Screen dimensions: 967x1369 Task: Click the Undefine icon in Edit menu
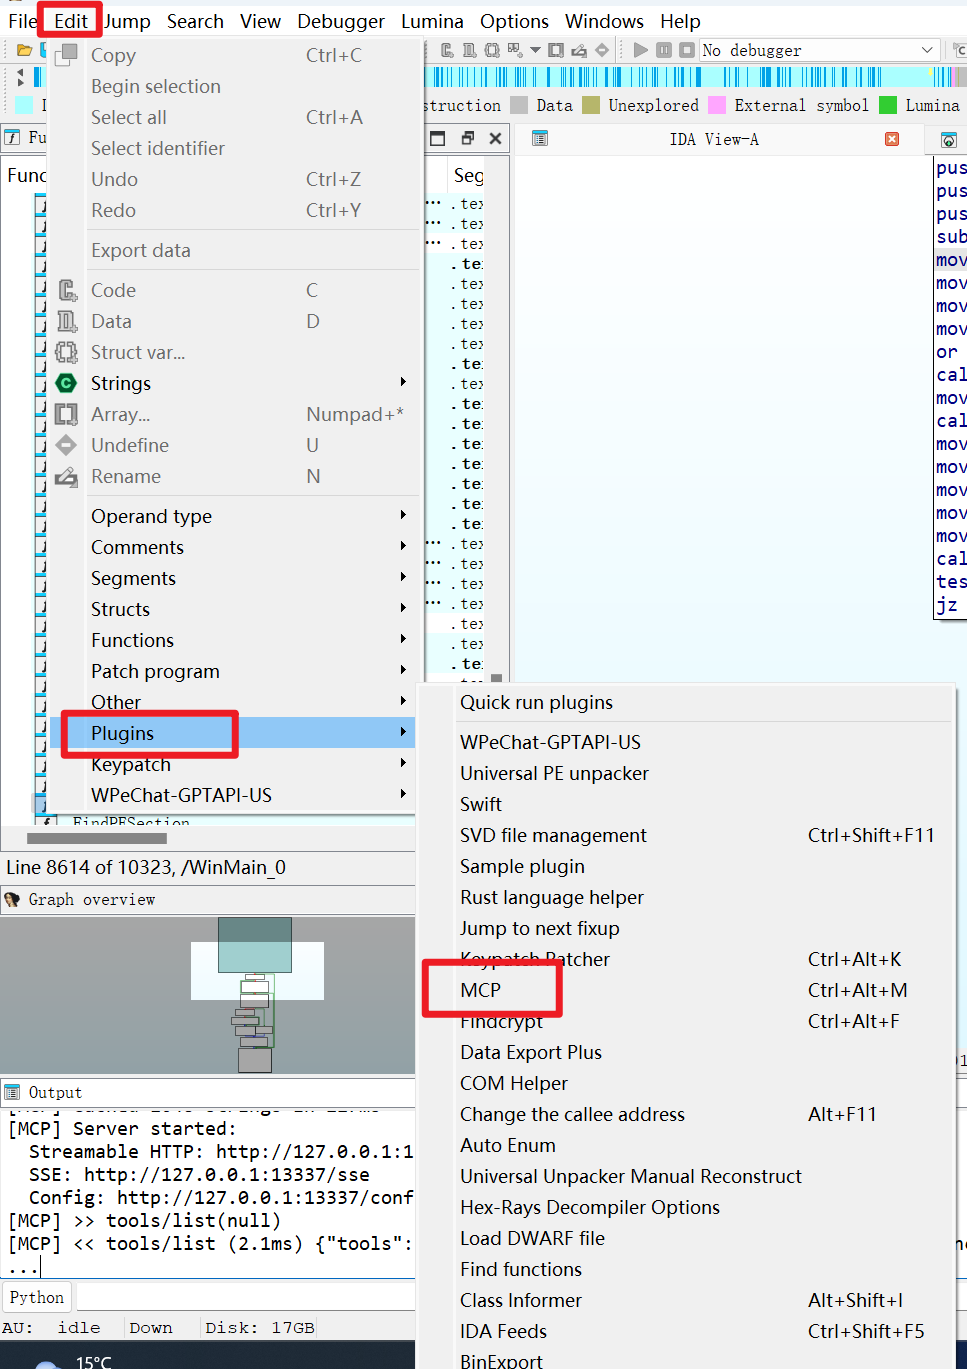point(66,445)
